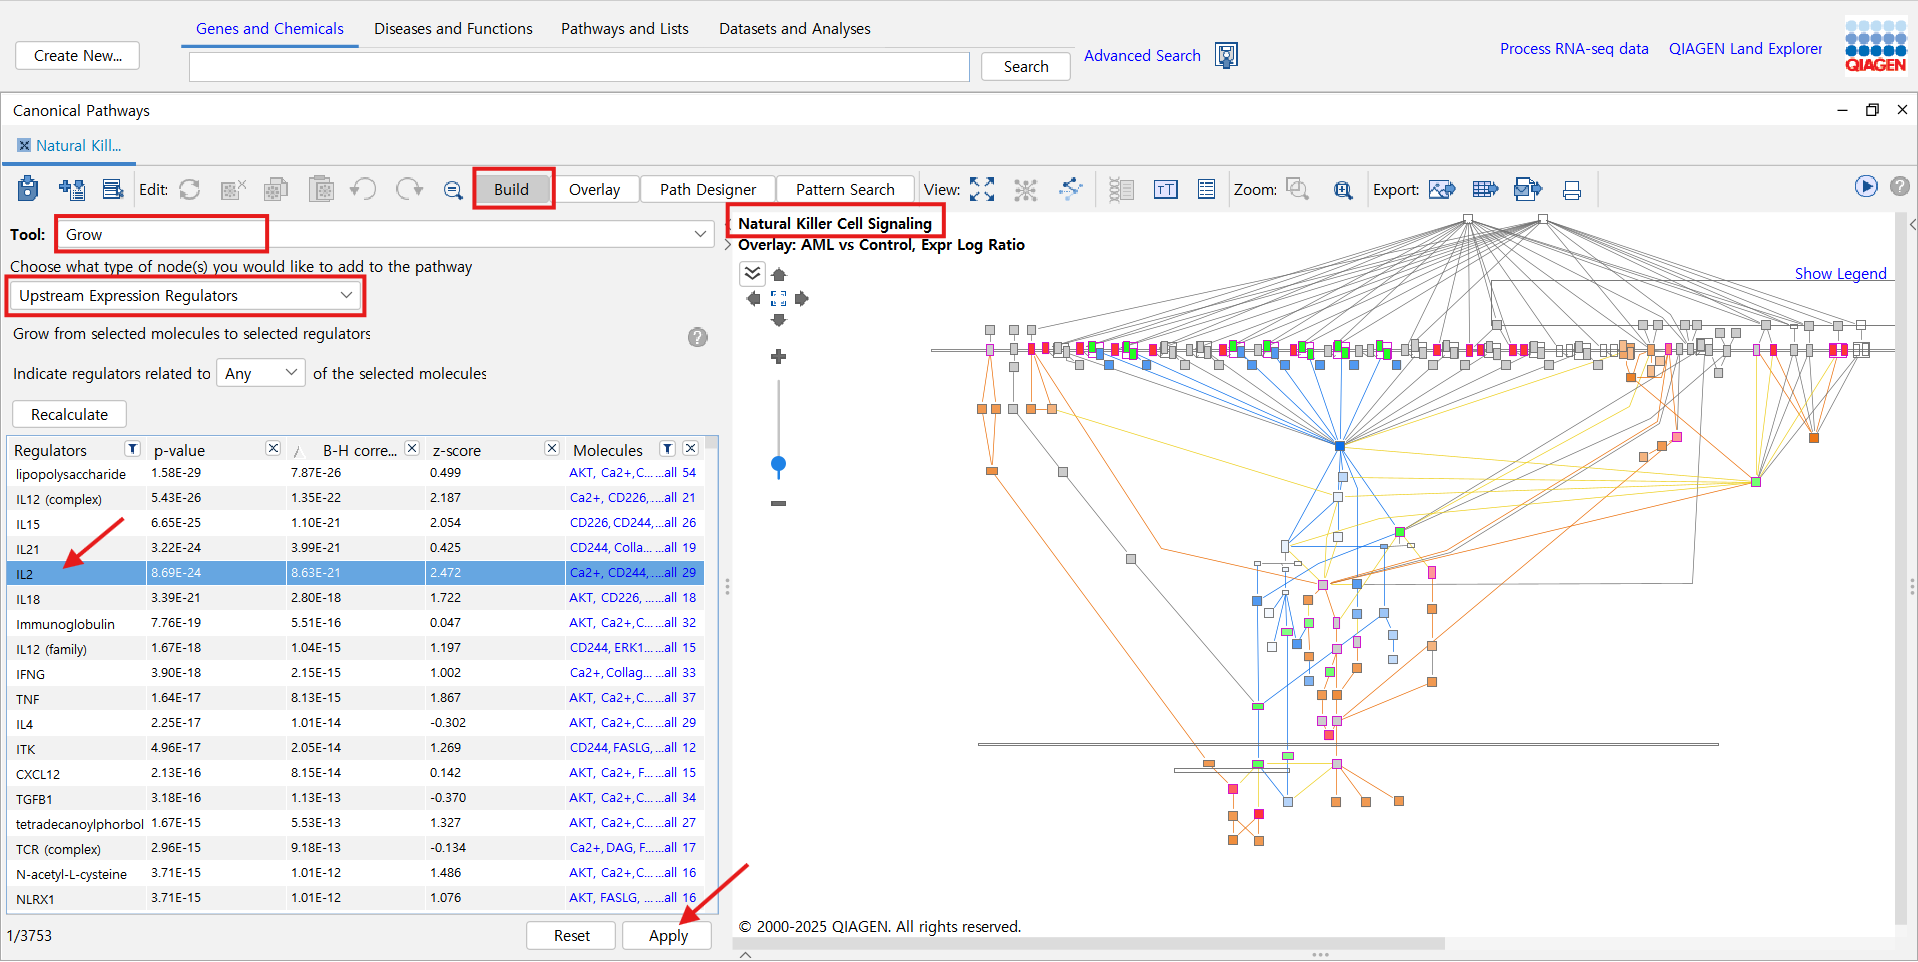This screenshot has width=1918, height=962.
Task: Open the QIAGEN Land Explorer link
Action: [1745, 48]
